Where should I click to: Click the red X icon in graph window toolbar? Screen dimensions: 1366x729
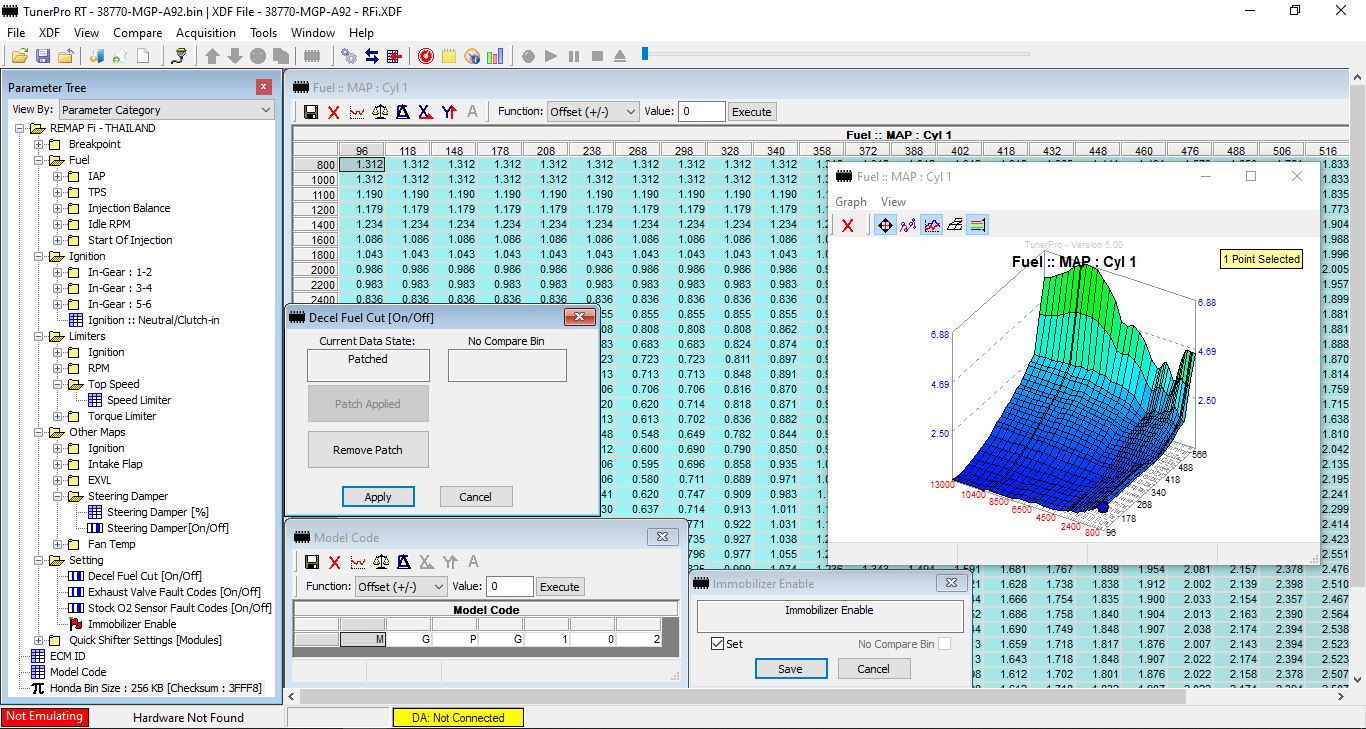(x=848, y=226)
